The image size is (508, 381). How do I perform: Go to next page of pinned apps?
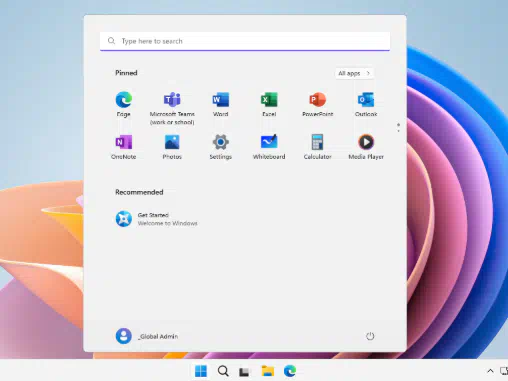pos(398,131)
